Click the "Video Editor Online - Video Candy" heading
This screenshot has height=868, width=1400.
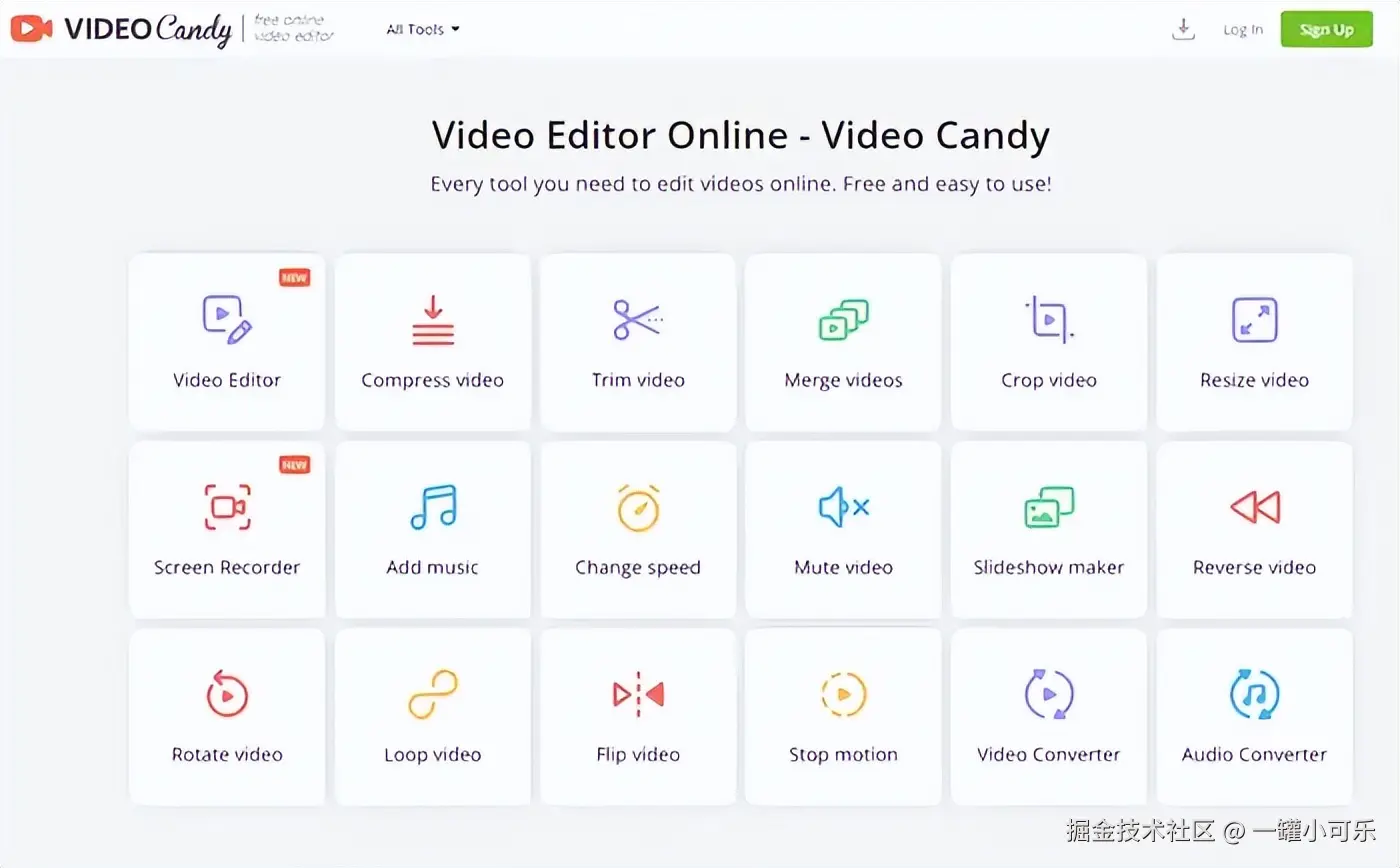[x=741, y=136]
